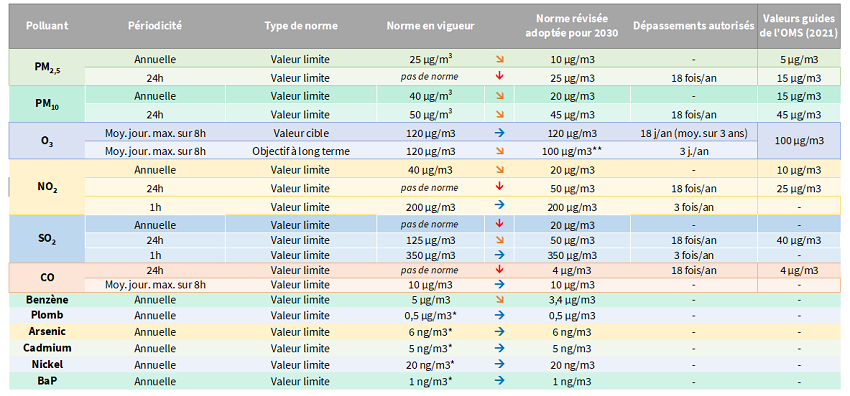Select the Dépassements autorisés column header

coord(693,26)
